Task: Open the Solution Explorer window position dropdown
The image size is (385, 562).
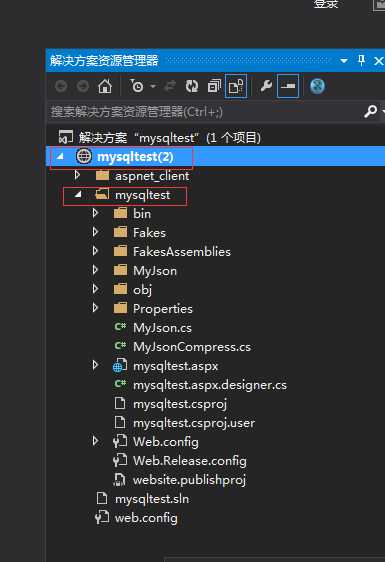Action: point(344,61)
